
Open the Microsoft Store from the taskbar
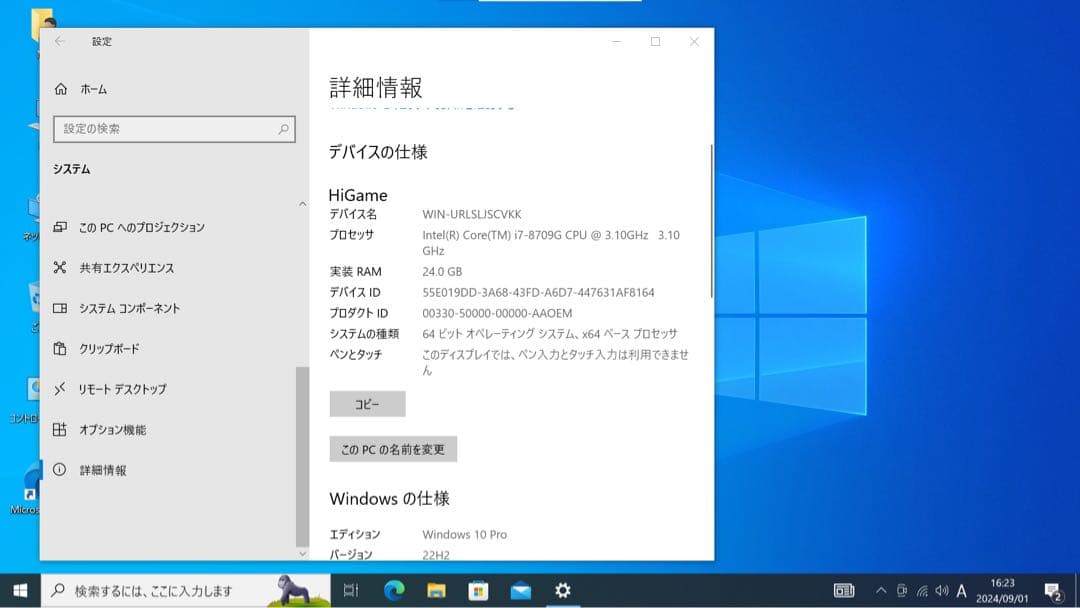pos(480,591)
